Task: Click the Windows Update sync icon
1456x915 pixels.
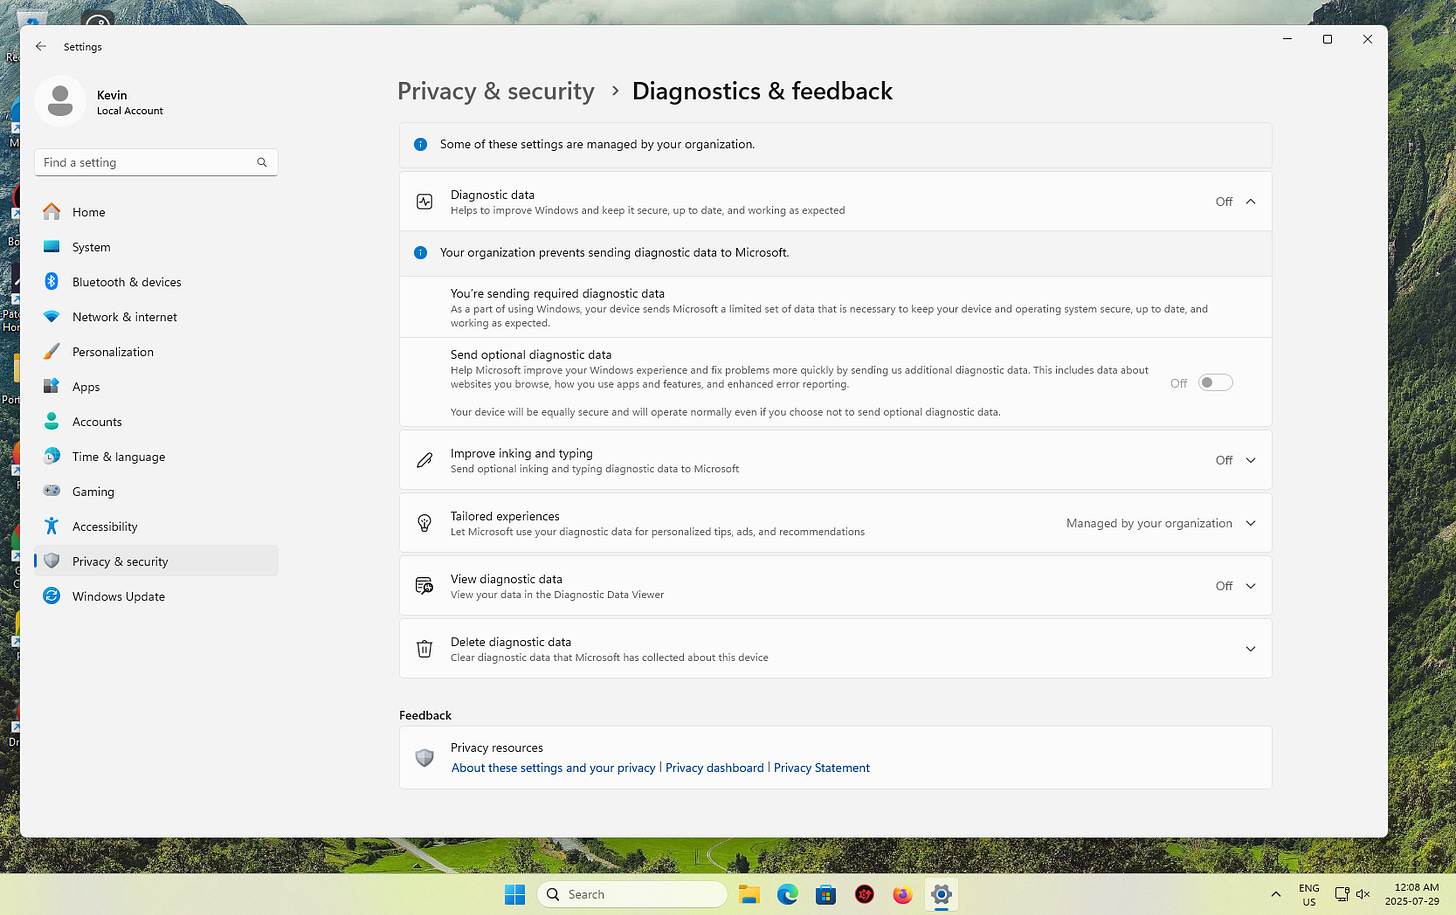Action: click(52, 596)
